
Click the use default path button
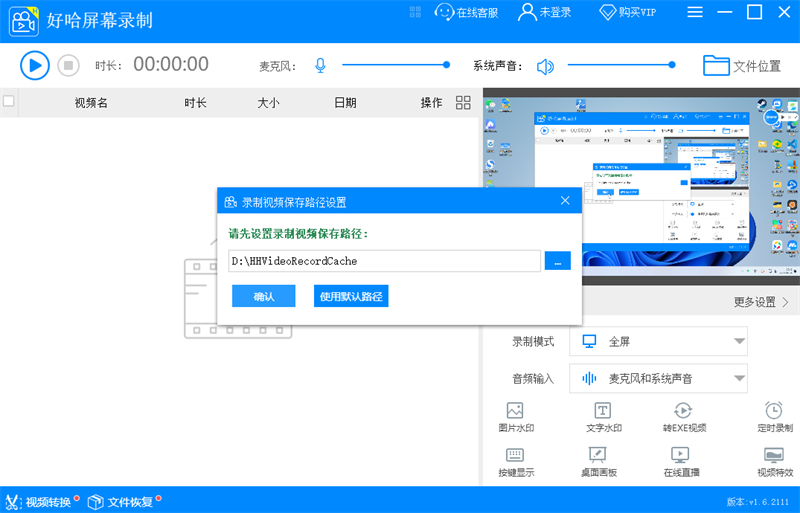351,296
